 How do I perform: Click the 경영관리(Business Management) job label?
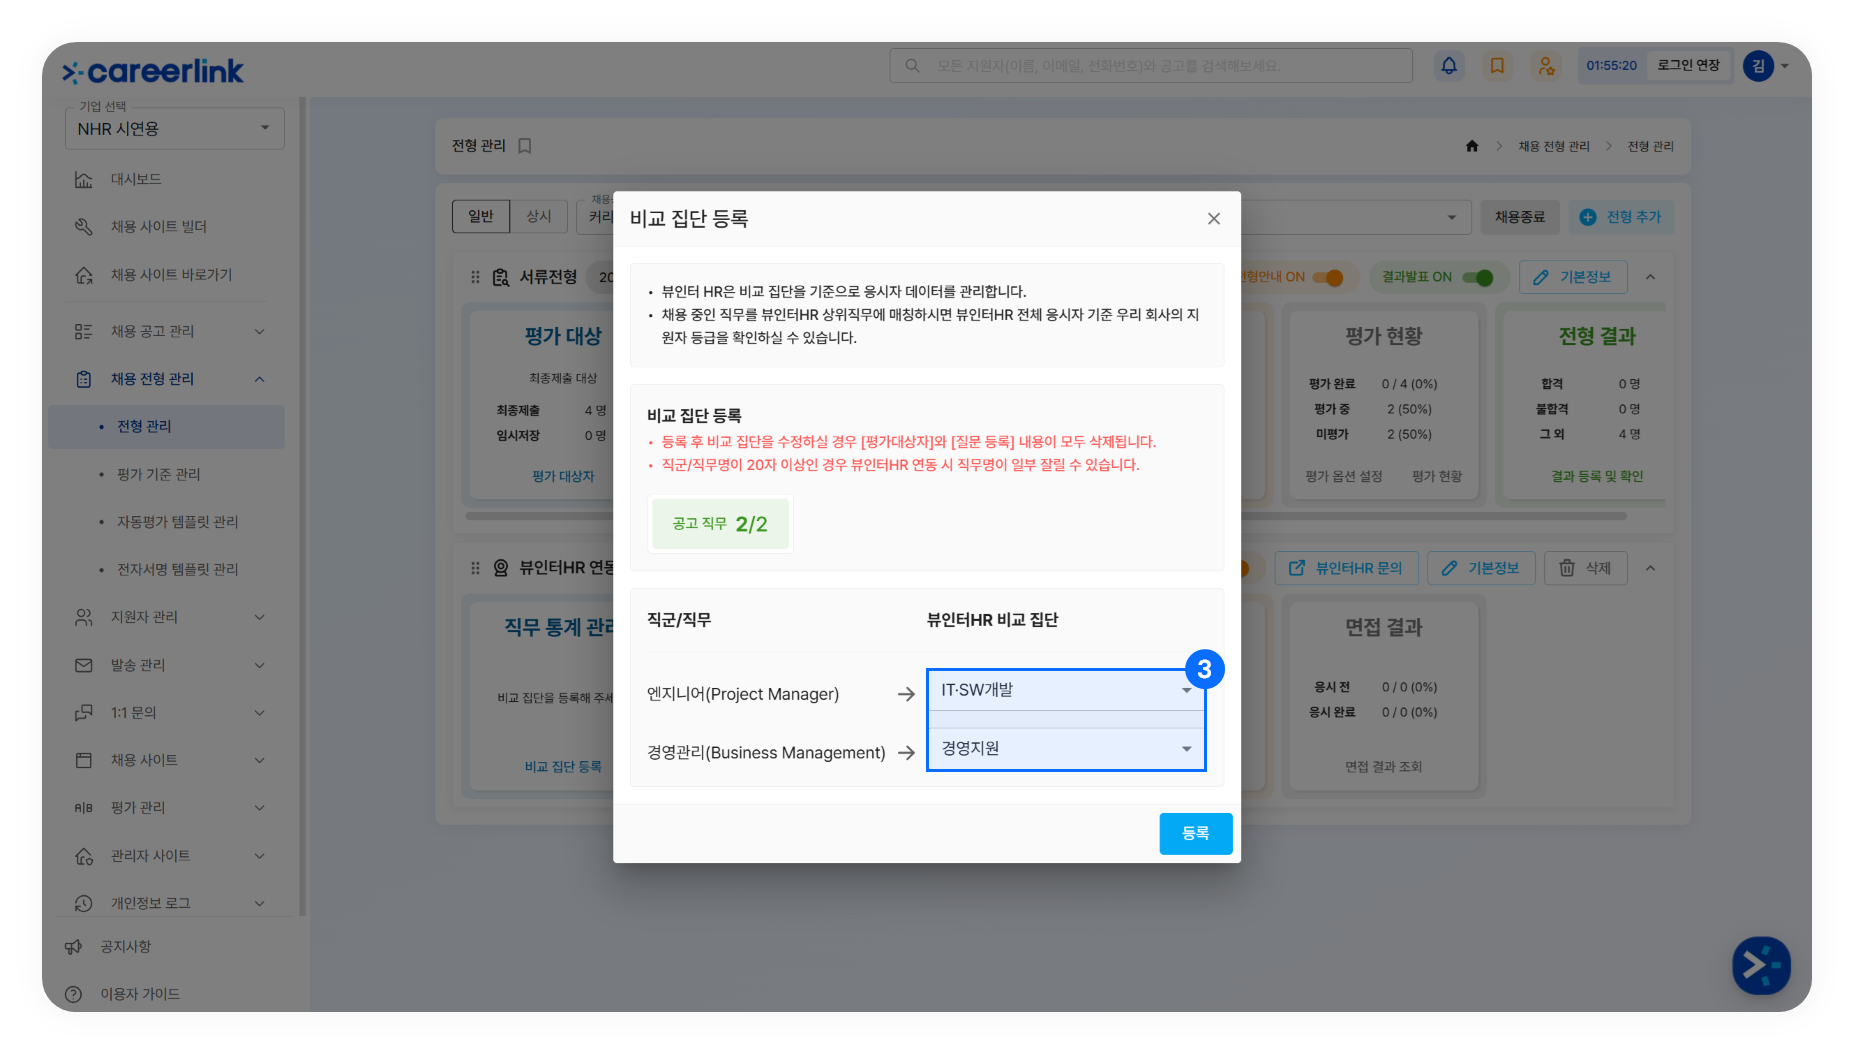click(x=766, y=753)
